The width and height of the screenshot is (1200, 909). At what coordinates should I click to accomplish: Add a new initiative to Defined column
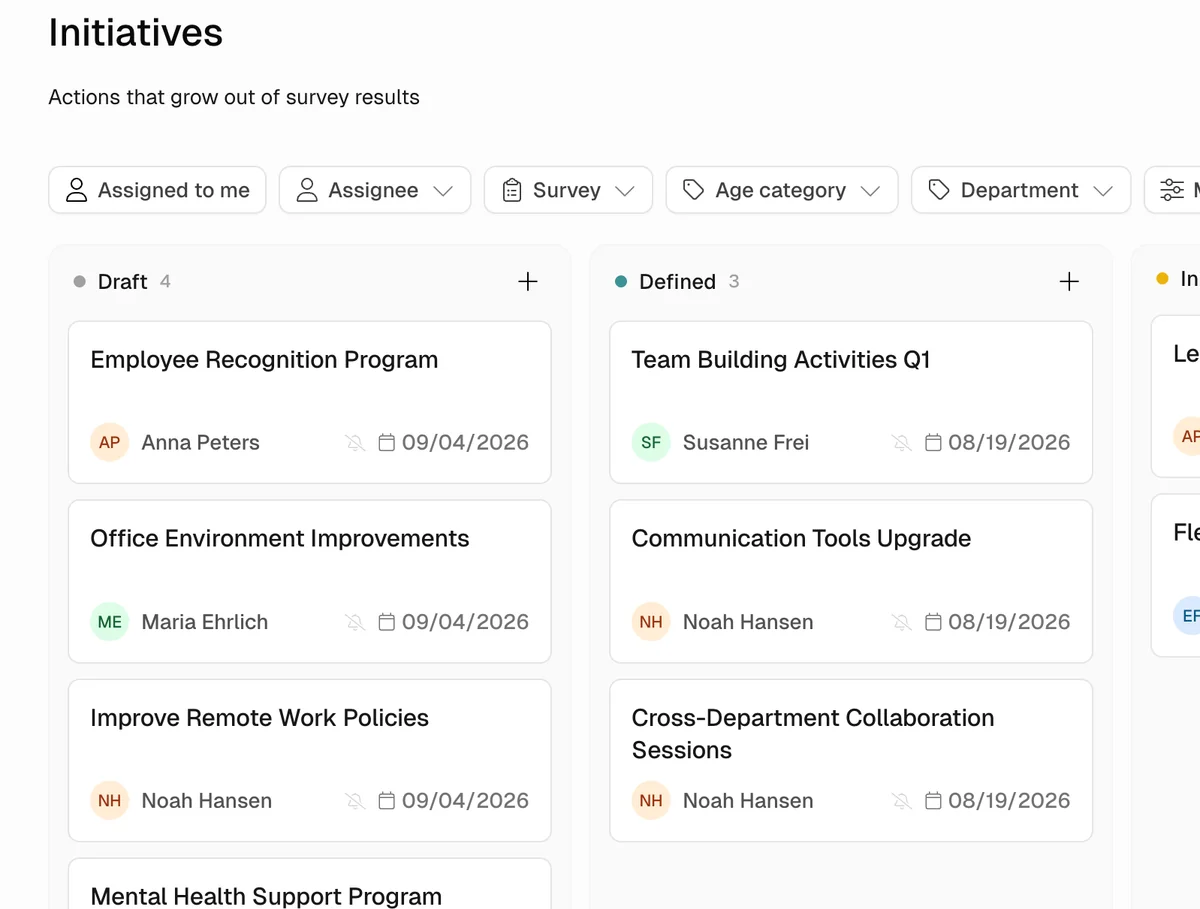pos(1069,282)
